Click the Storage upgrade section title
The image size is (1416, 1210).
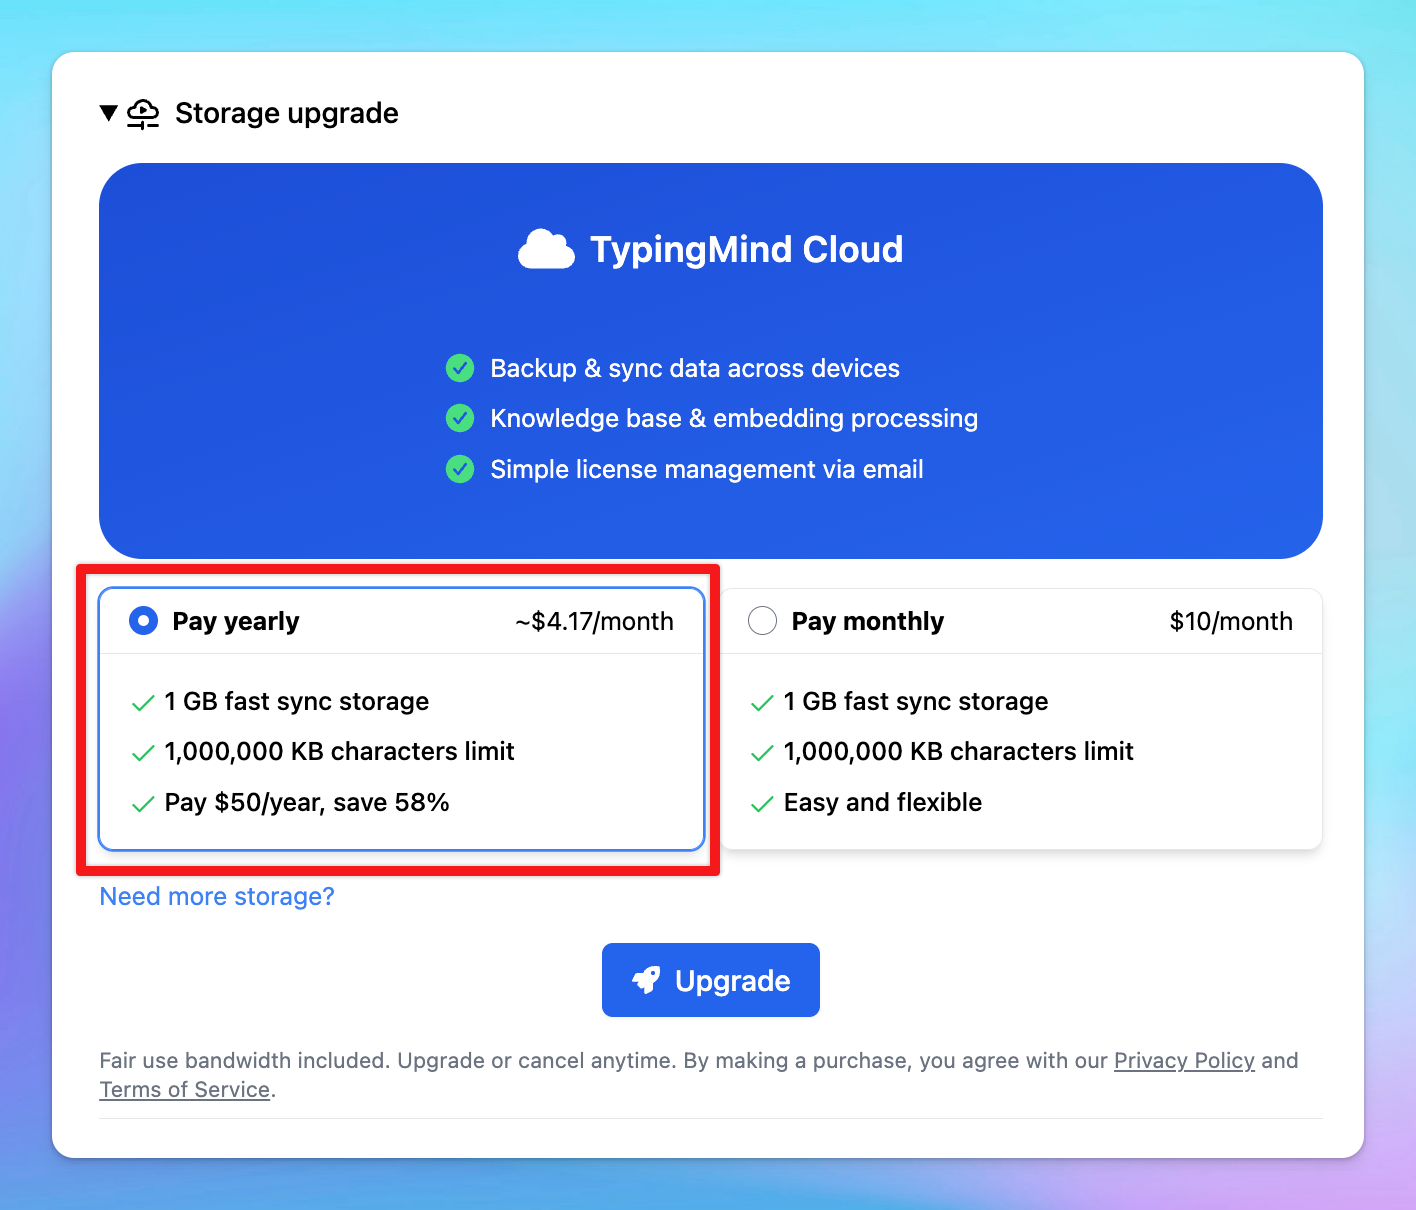(x=287, y=113)
